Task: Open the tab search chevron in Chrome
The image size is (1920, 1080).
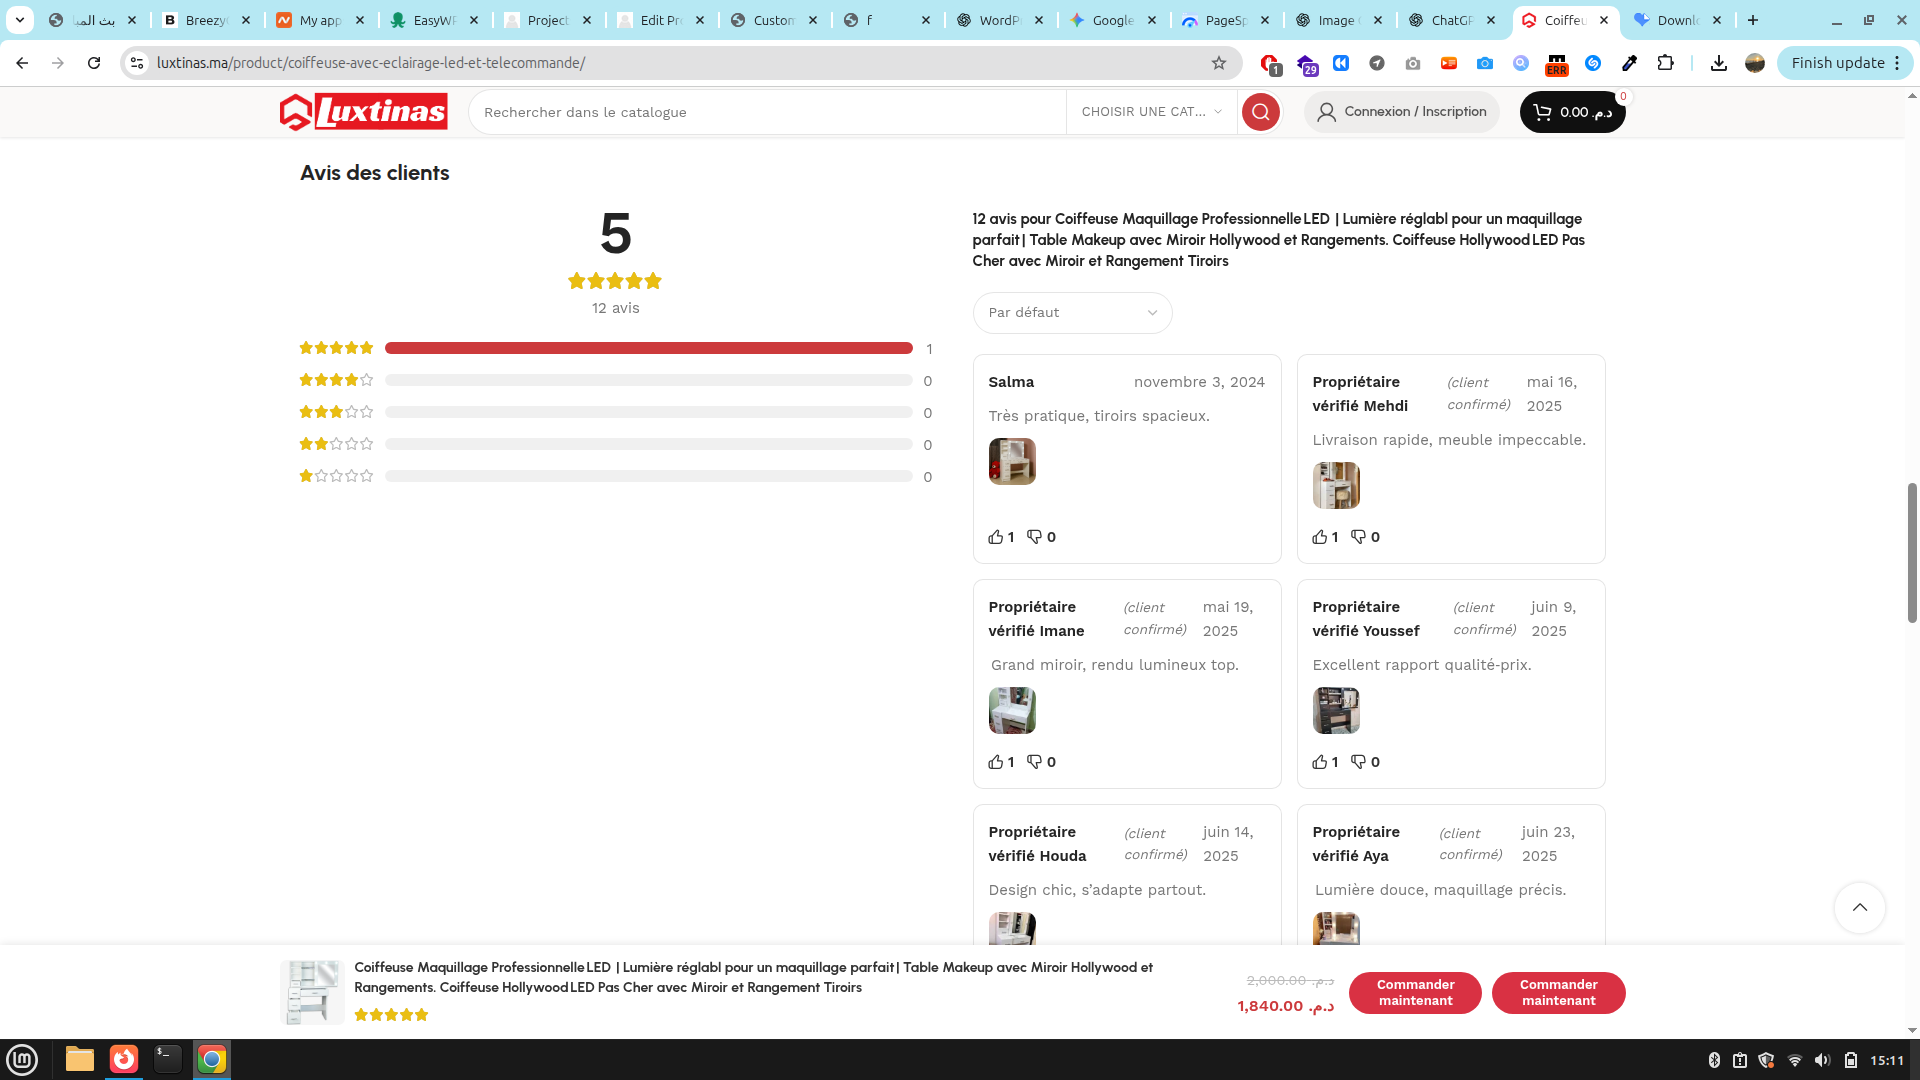Action: pyautogui.click(x=19, y=20)
